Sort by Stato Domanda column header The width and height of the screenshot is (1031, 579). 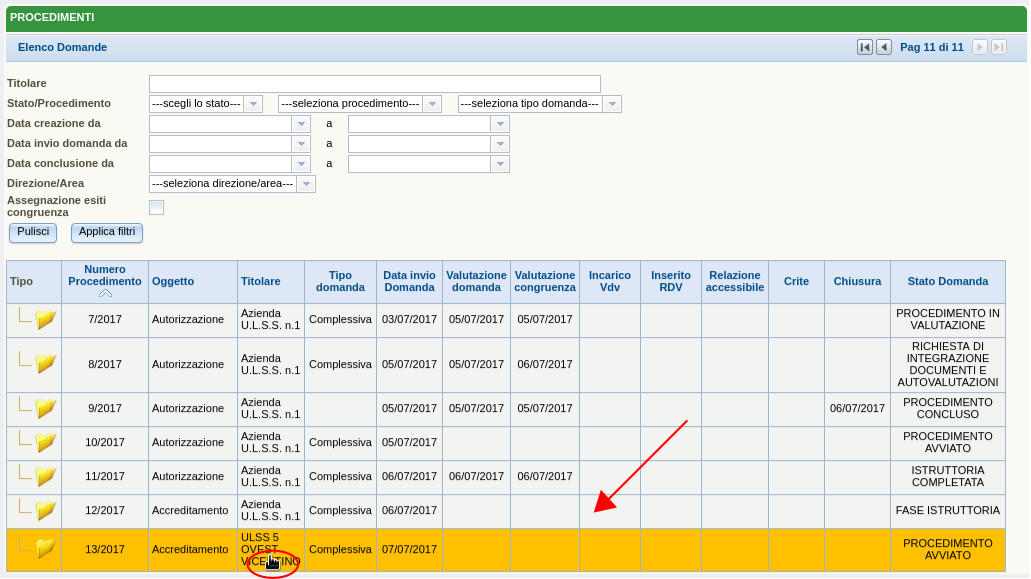[x=947, y=281]
